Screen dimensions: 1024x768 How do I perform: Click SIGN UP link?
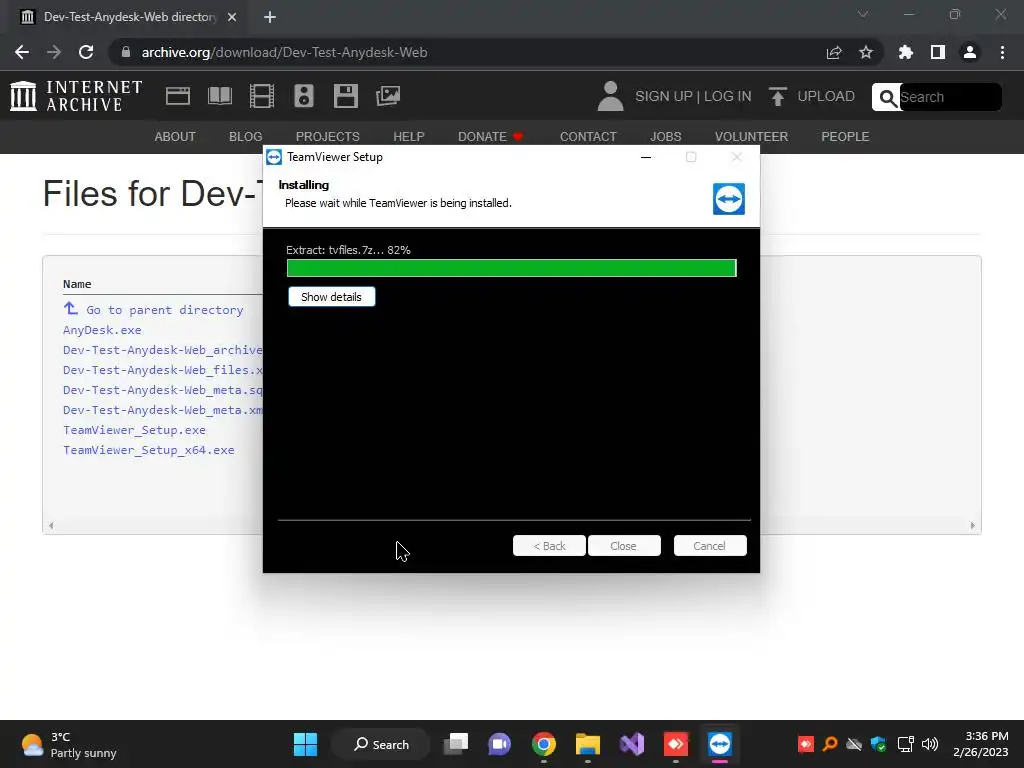point(664,96)
